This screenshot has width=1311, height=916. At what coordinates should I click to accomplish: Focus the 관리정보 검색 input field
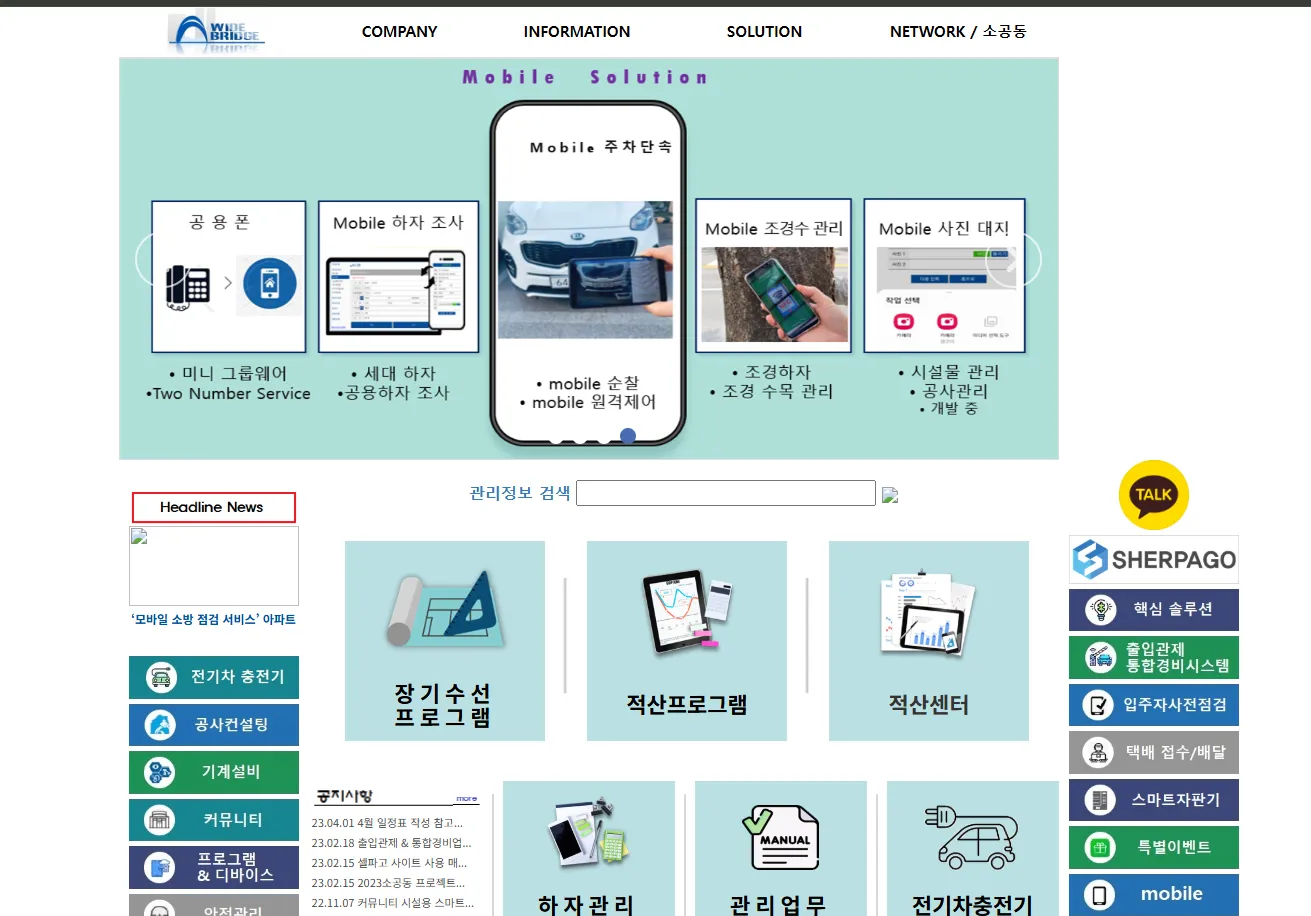pos(726,493)
